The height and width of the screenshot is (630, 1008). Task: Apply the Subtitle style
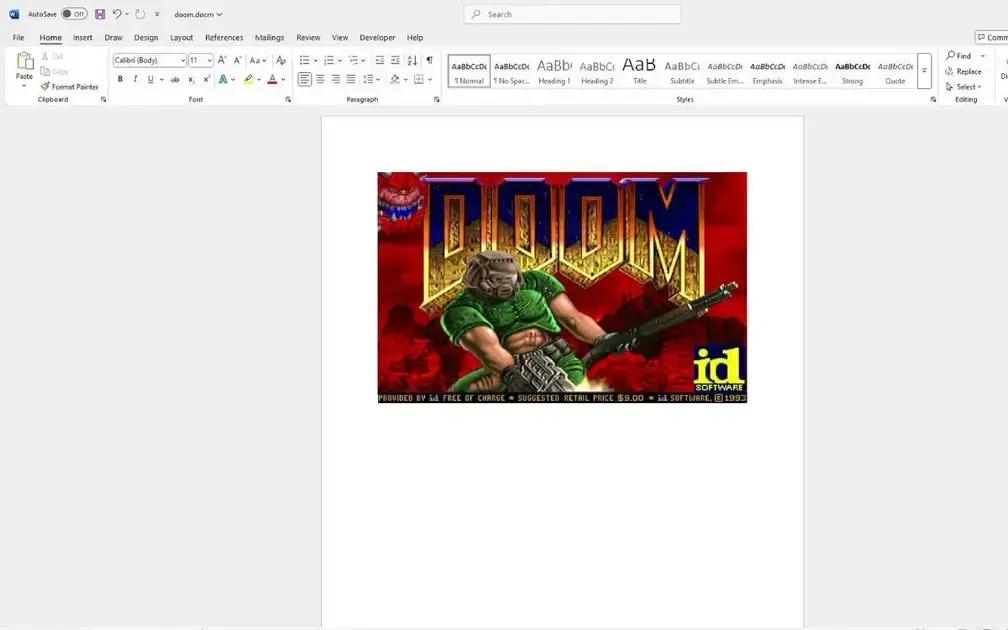pyautogui.click(x=682, y=71)
